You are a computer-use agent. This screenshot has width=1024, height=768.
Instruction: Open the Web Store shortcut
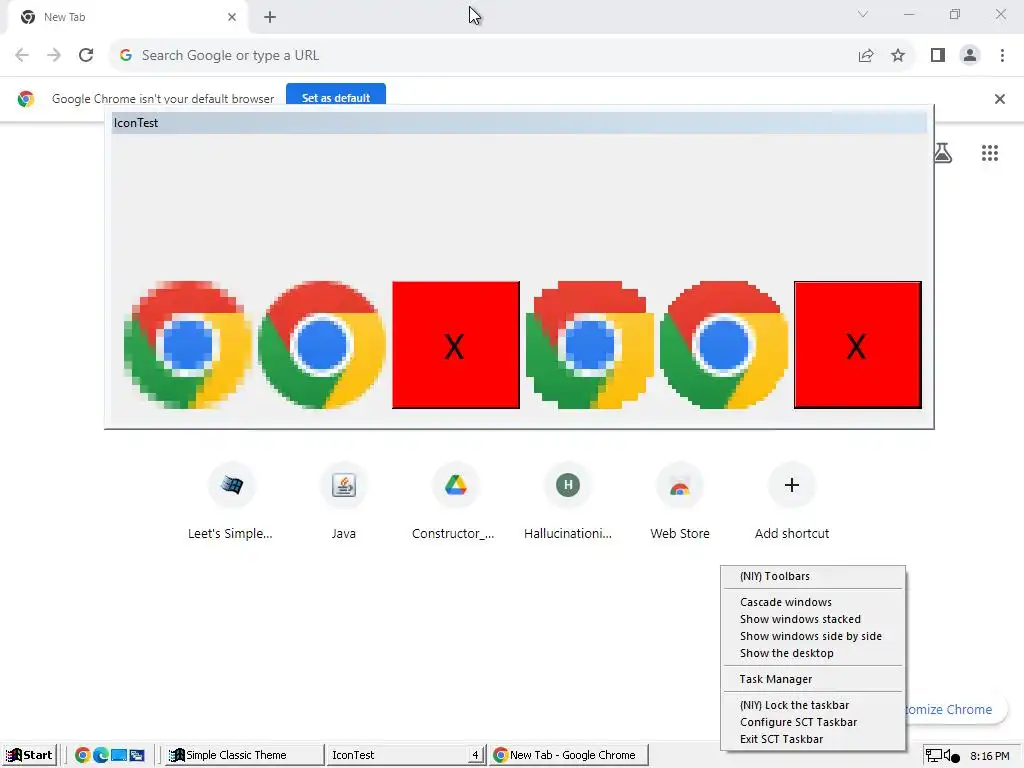point(680,502)
